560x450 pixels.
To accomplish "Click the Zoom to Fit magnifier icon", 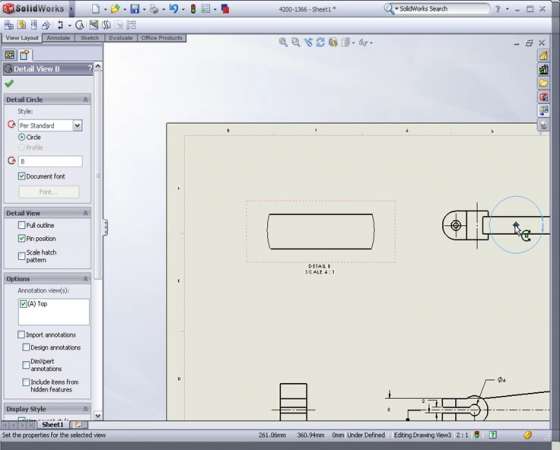I will (x=283, y=42).
